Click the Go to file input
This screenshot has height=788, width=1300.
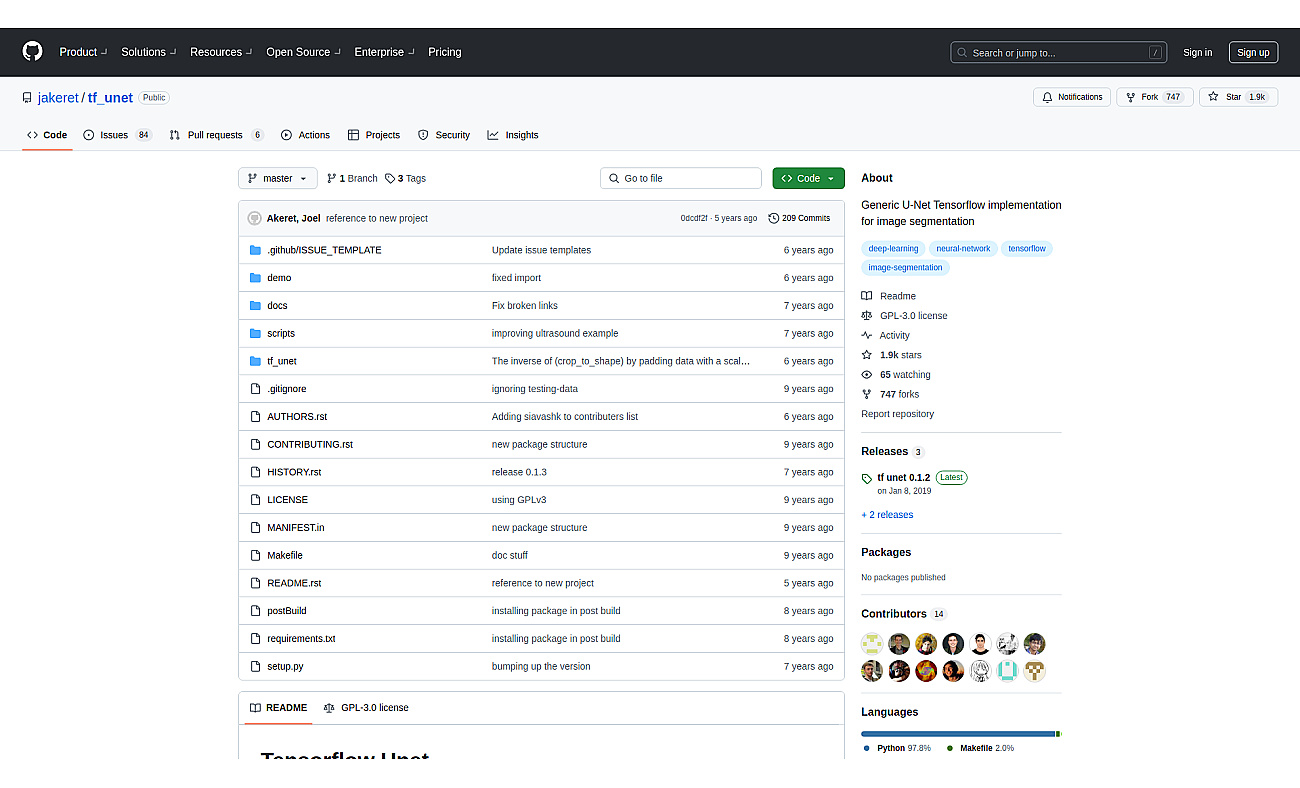point(681,178)
